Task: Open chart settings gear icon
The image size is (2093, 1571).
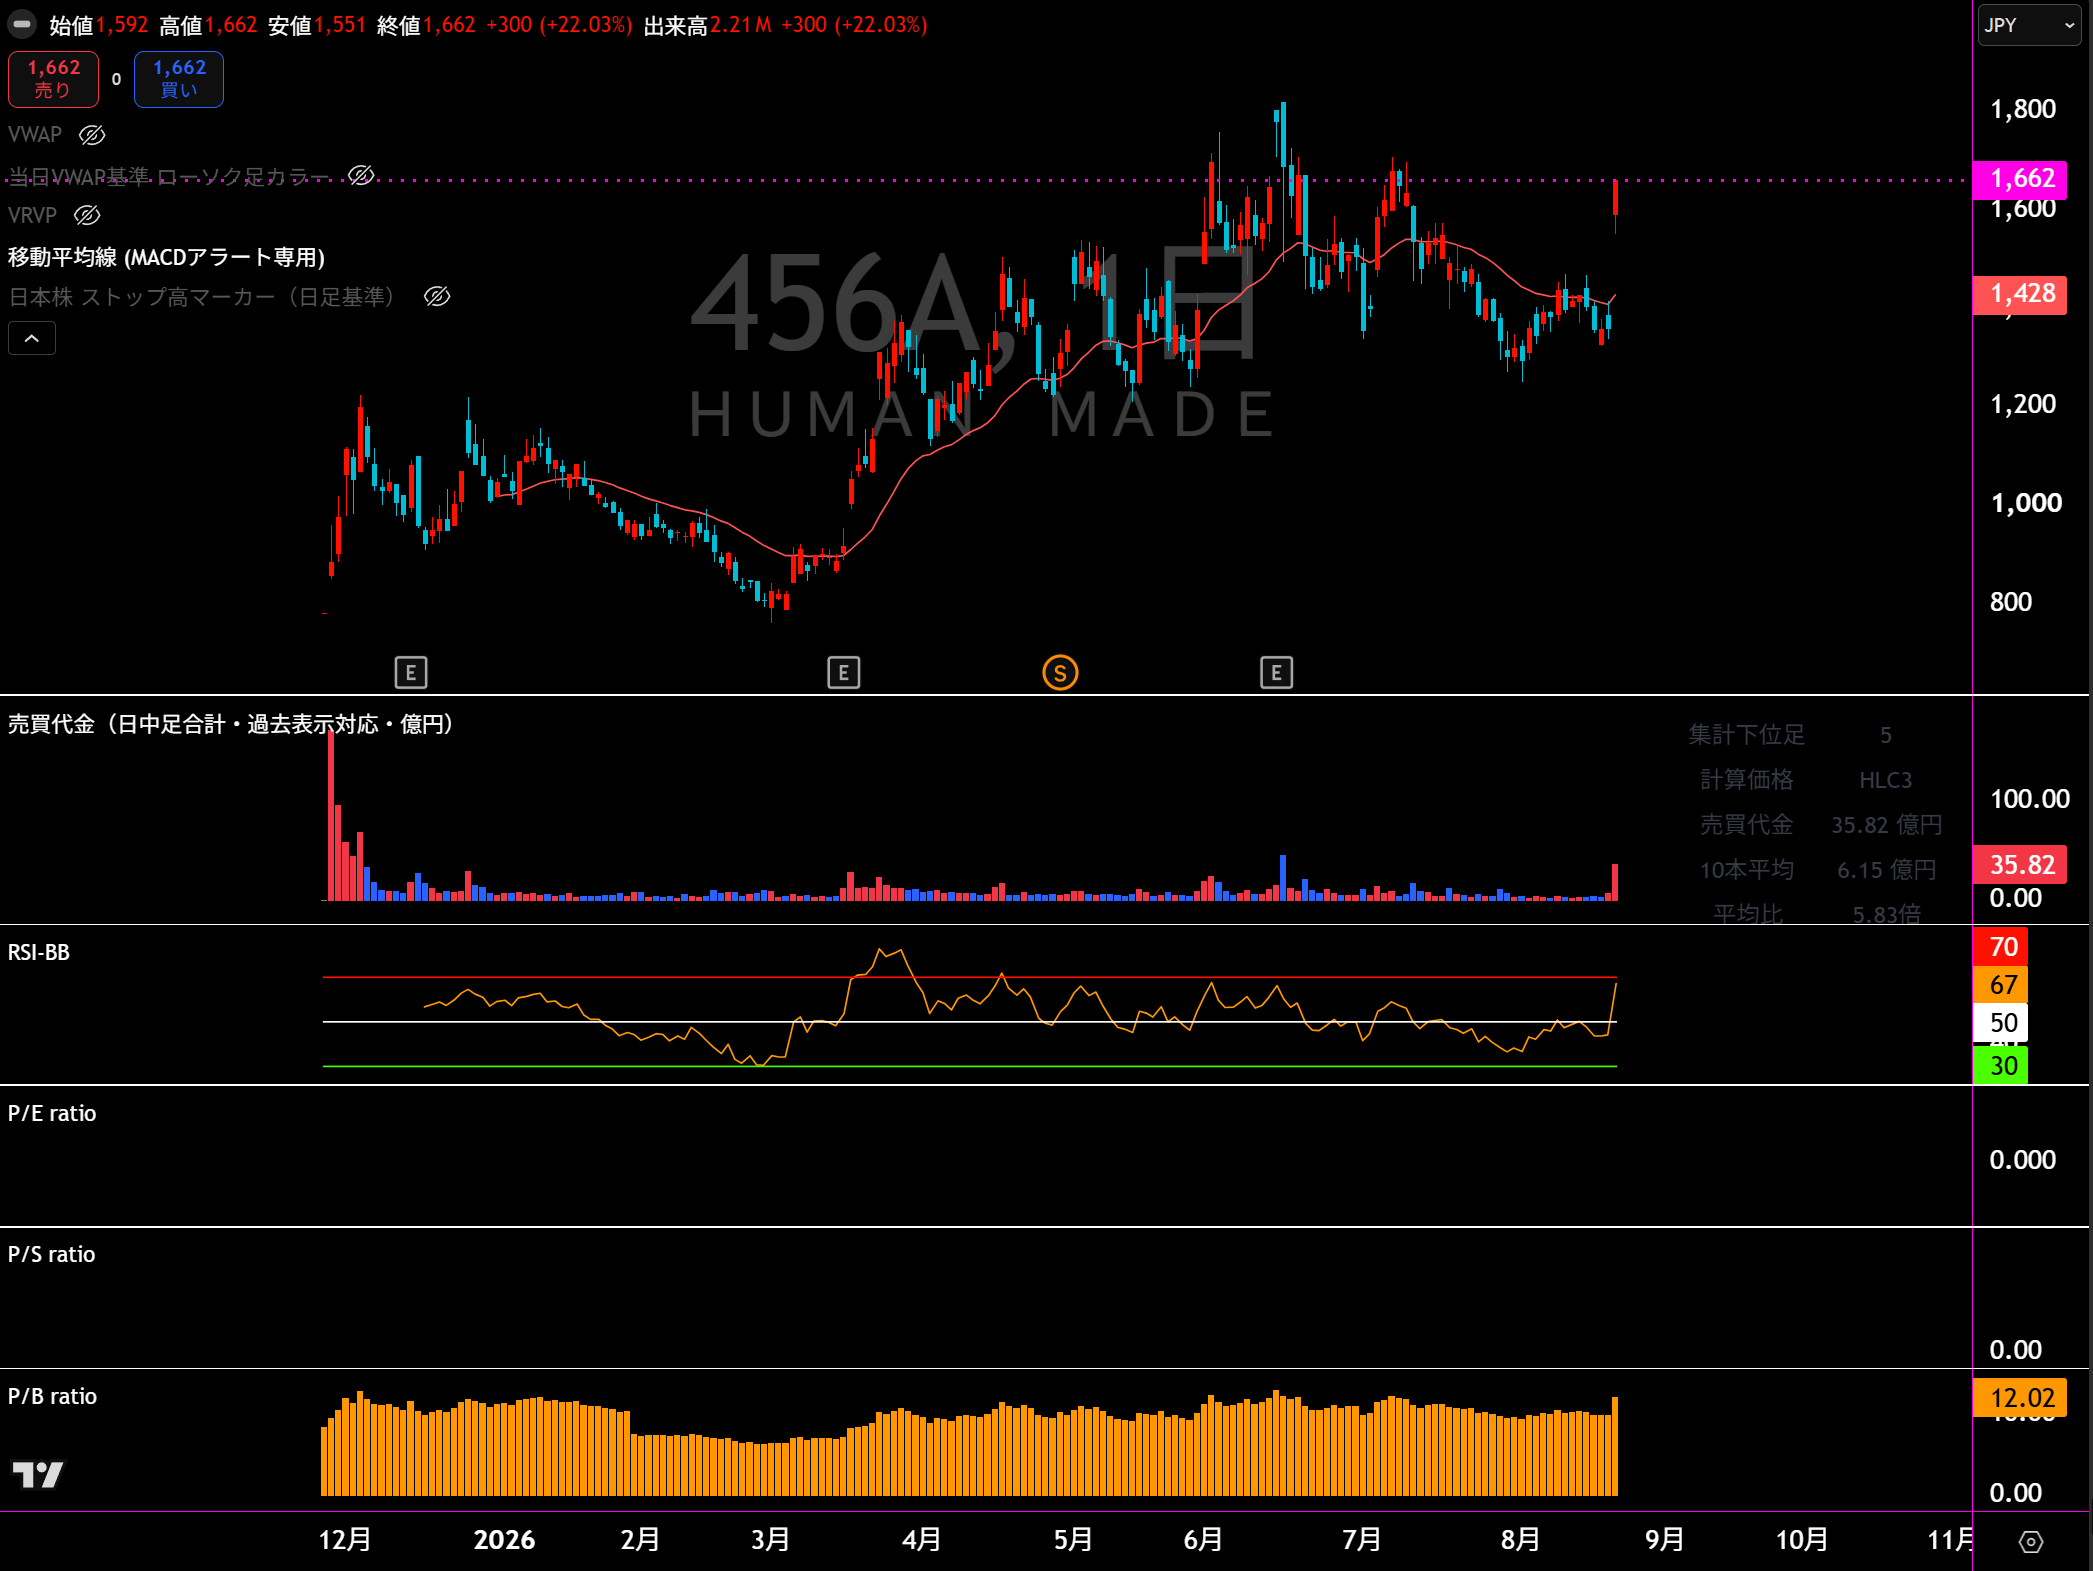Action: 2031,1542
